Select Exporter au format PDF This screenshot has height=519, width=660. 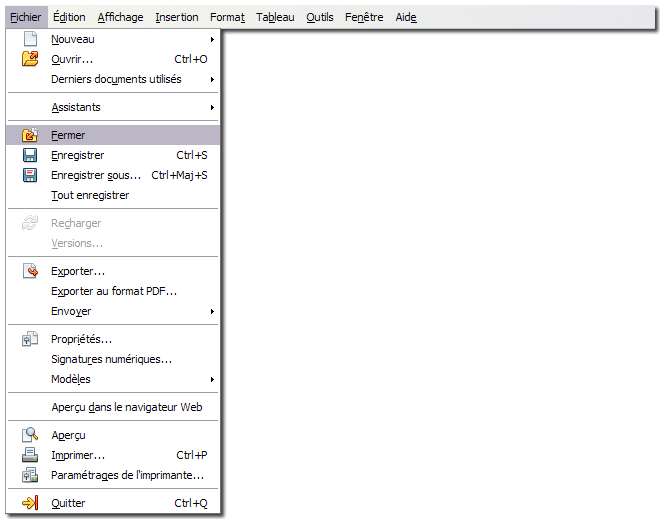click(113, 291)
